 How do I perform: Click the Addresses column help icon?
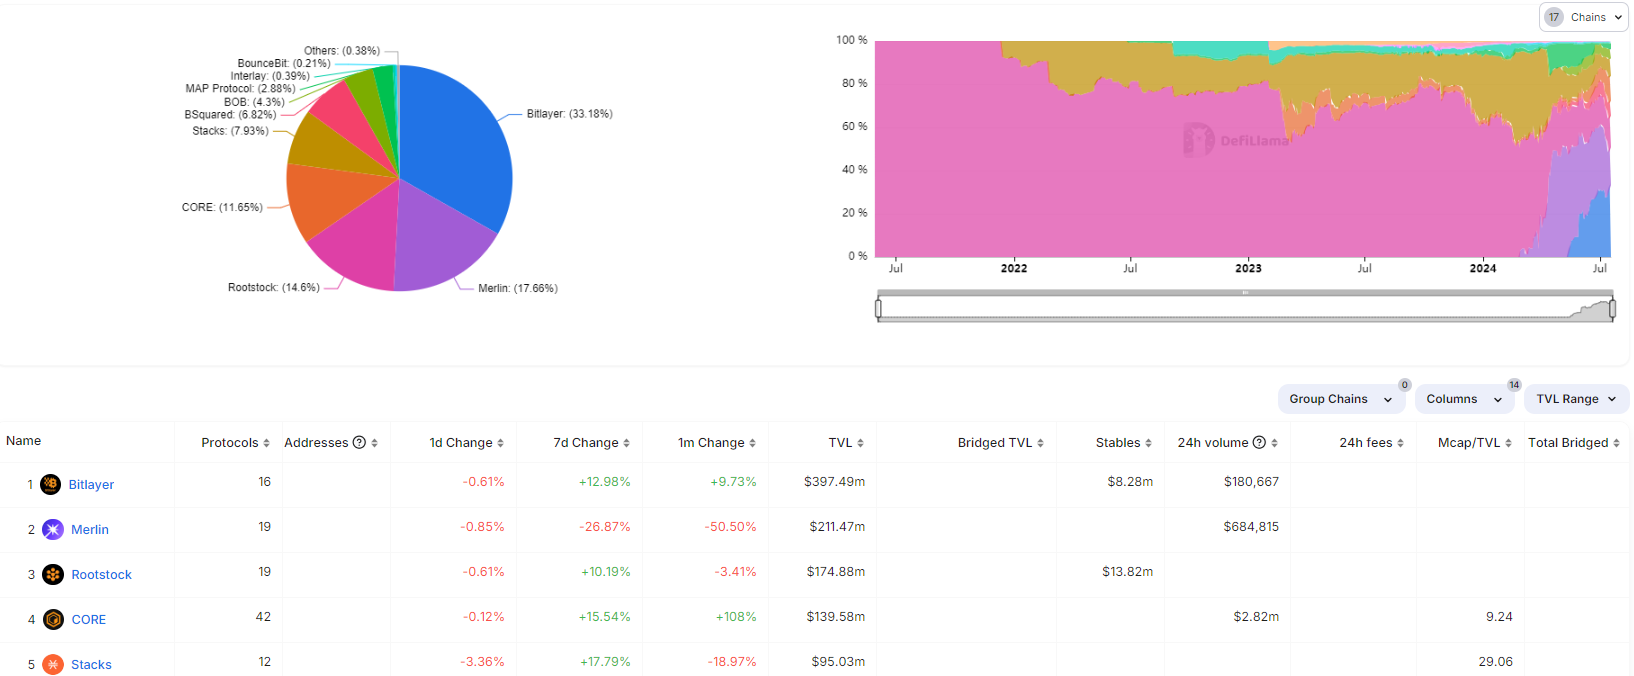coord(359,442)
